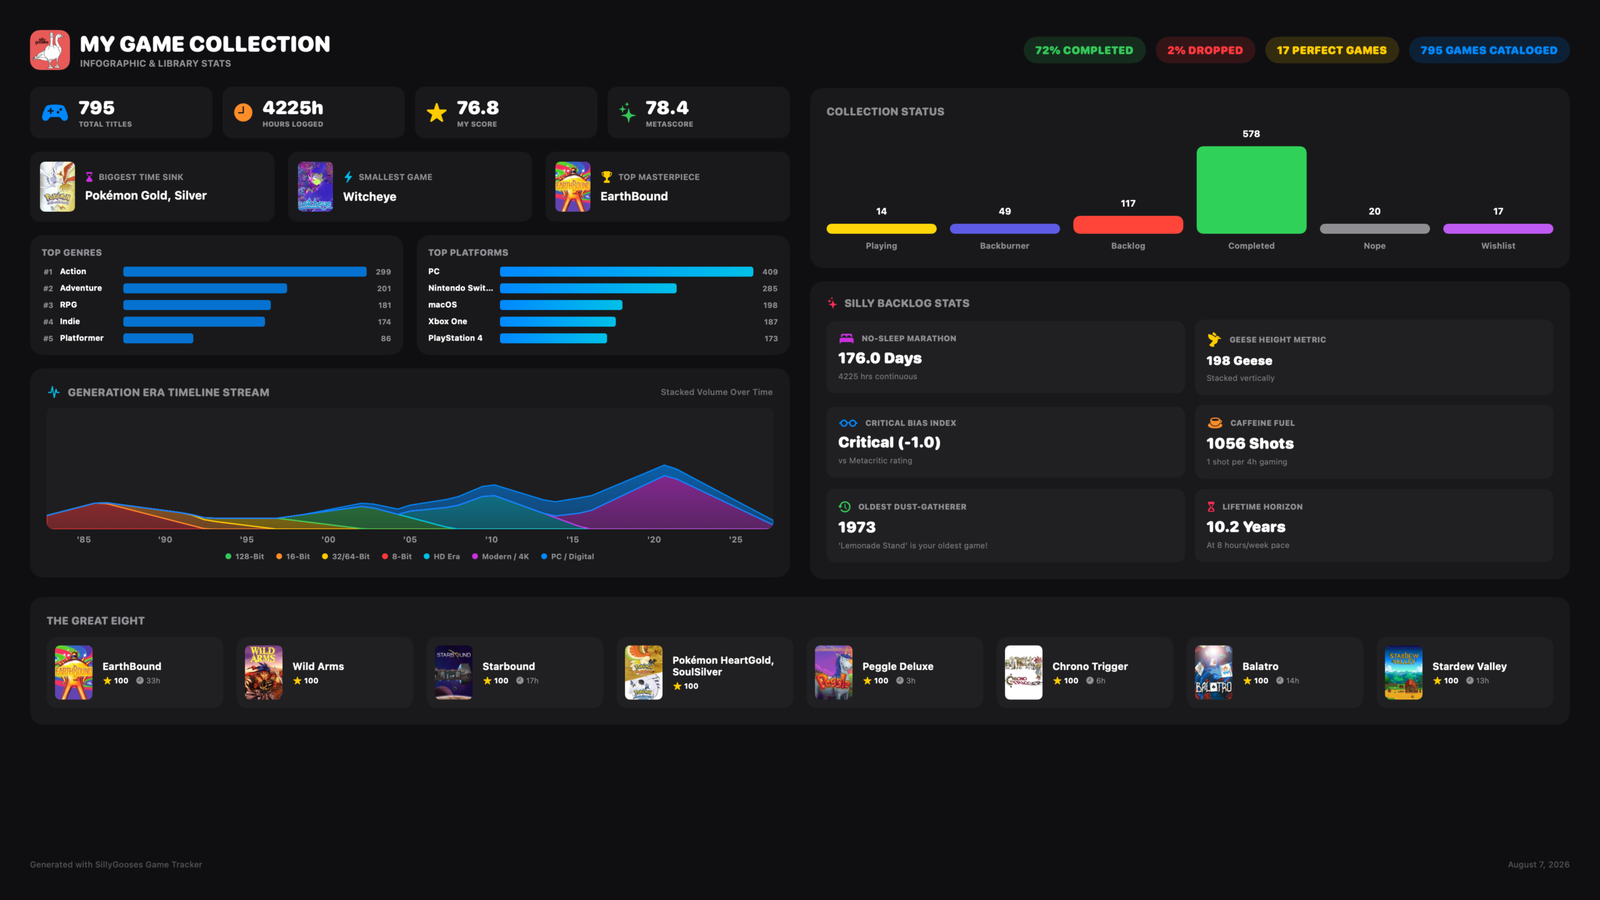Click the blue gamepad Total Titles icon

(55, 113)
